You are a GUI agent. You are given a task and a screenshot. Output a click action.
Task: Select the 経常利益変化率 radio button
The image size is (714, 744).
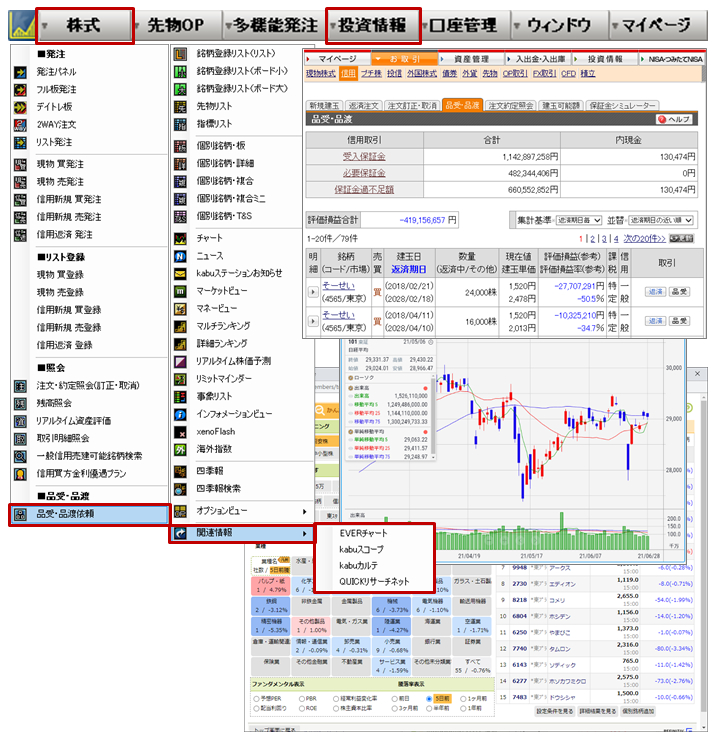336,699
